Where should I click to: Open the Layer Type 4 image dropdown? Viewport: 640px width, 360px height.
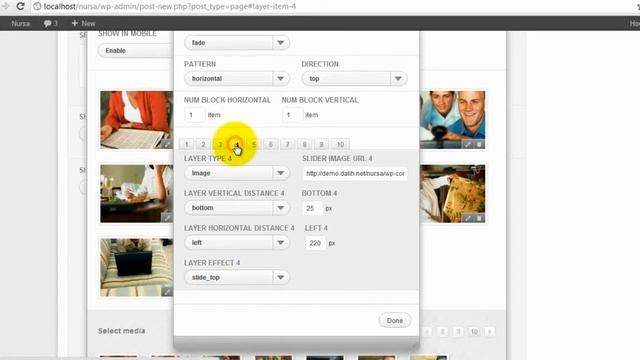(237, 173)
